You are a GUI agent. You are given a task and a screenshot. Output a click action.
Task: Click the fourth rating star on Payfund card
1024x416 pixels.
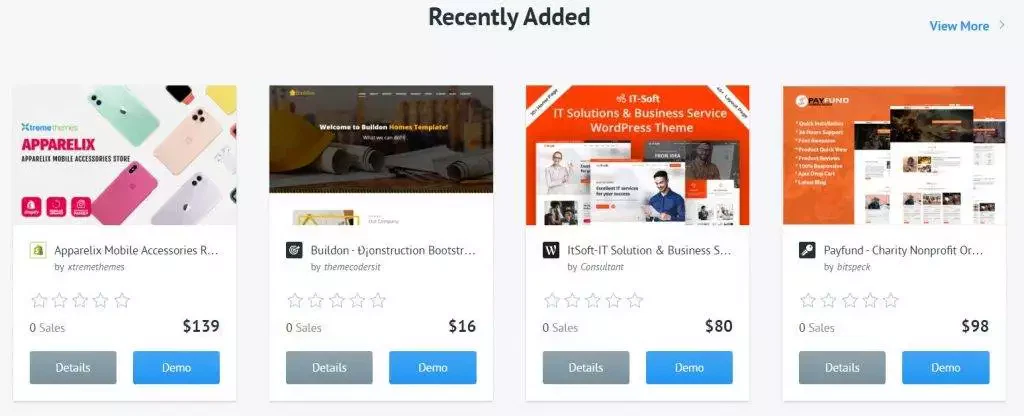pyautogui.click(x=870, y=300)
